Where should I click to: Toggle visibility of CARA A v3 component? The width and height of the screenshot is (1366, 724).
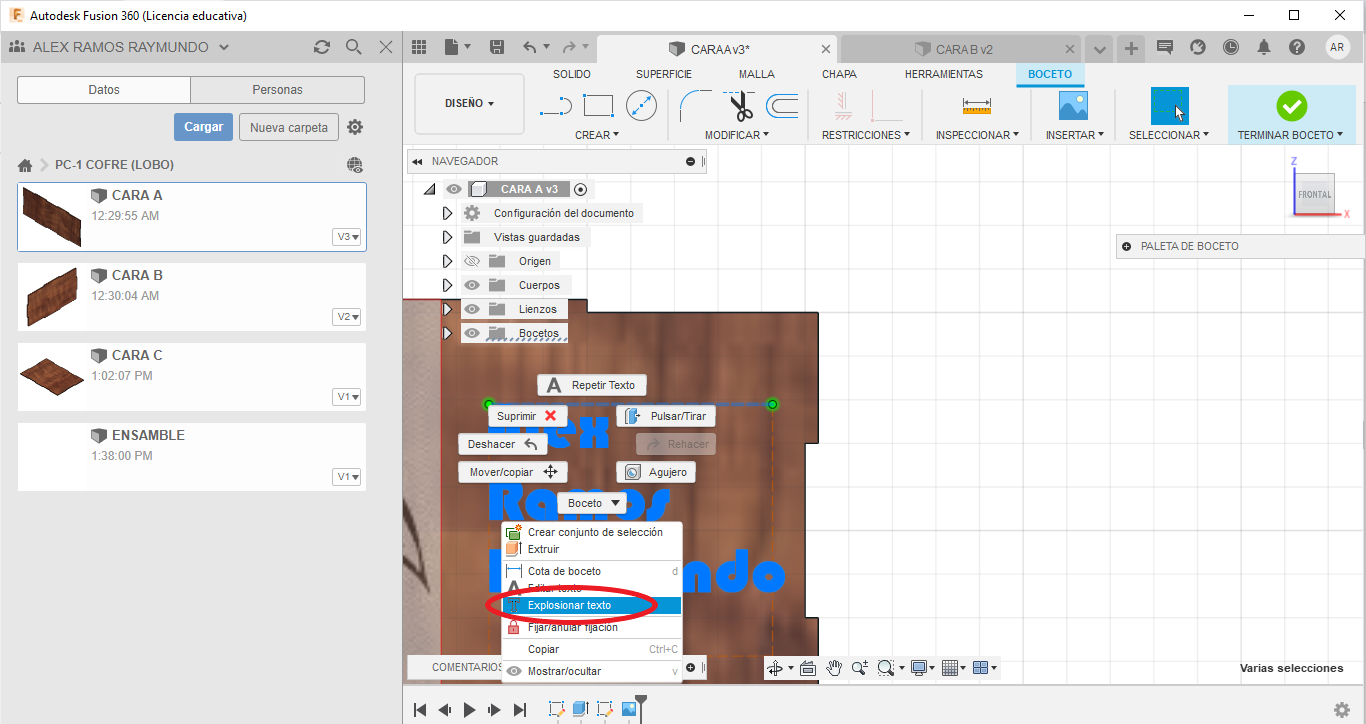[x=454, y=189]
